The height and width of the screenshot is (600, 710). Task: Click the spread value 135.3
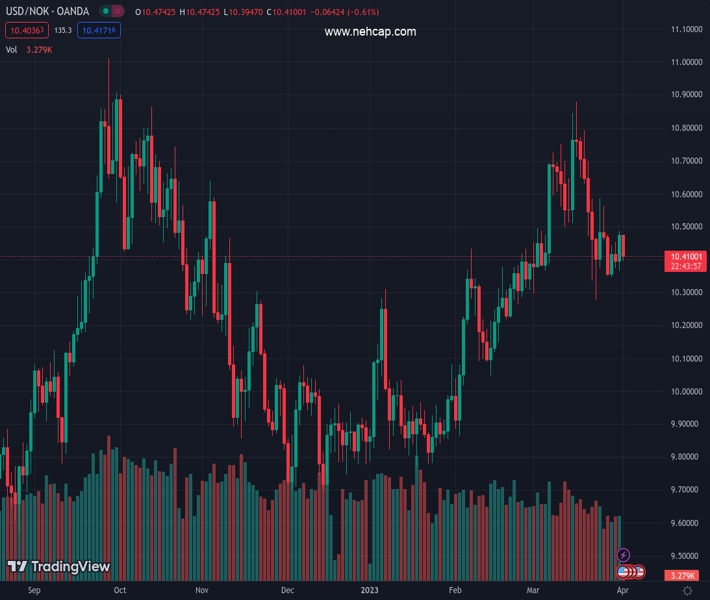pos(63,30)
